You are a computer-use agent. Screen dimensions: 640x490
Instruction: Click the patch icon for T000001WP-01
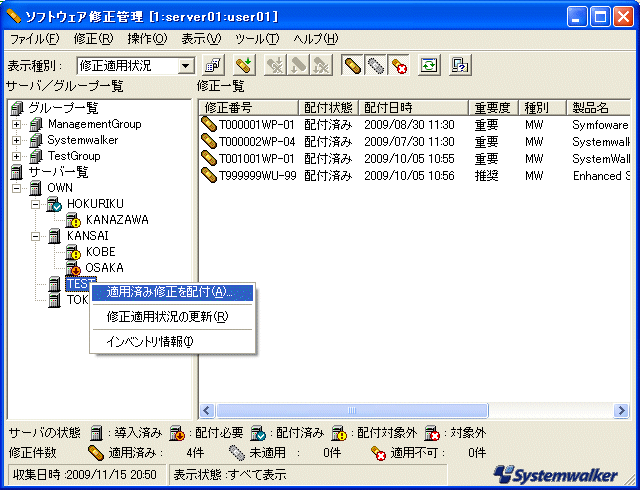coord(209,124)
